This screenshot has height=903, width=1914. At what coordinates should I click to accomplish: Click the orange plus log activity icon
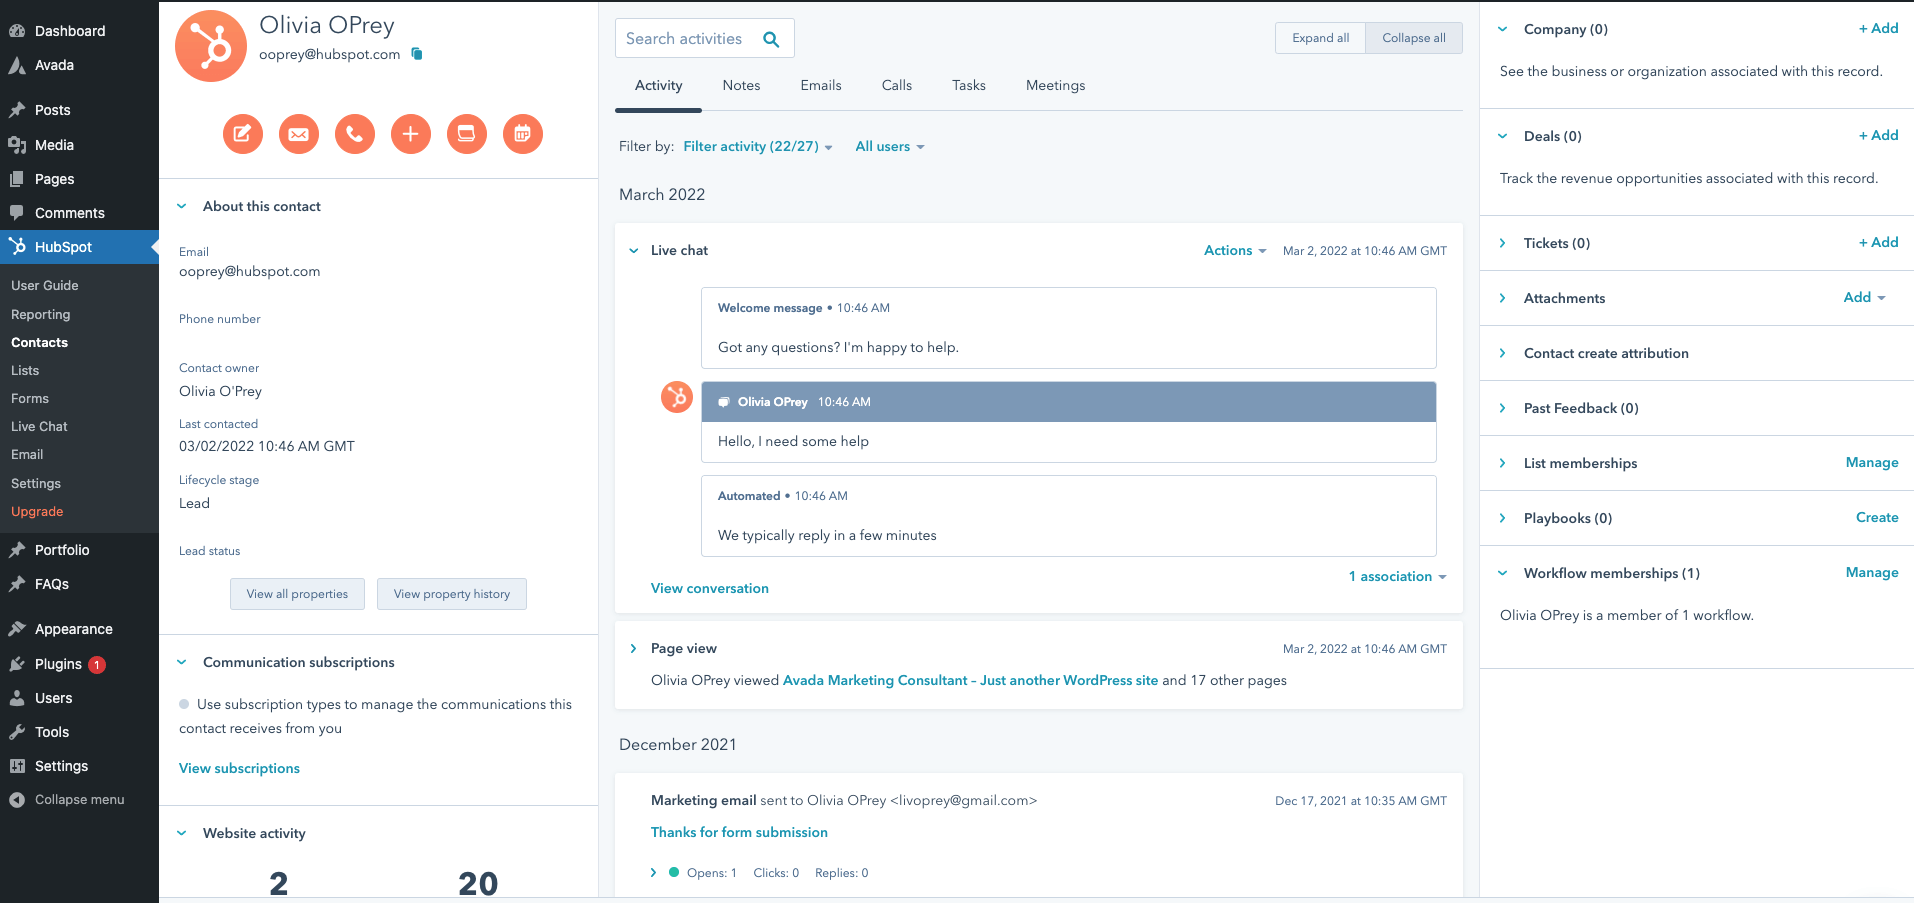click(411, 134)
